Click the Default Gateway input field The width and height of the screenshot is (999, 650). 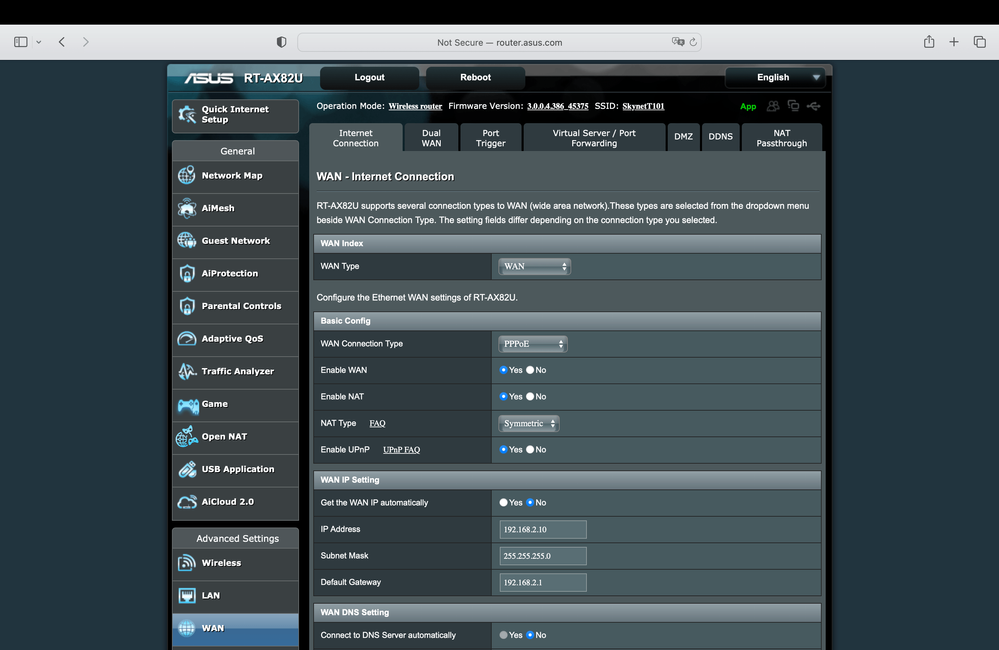[543, 582]
